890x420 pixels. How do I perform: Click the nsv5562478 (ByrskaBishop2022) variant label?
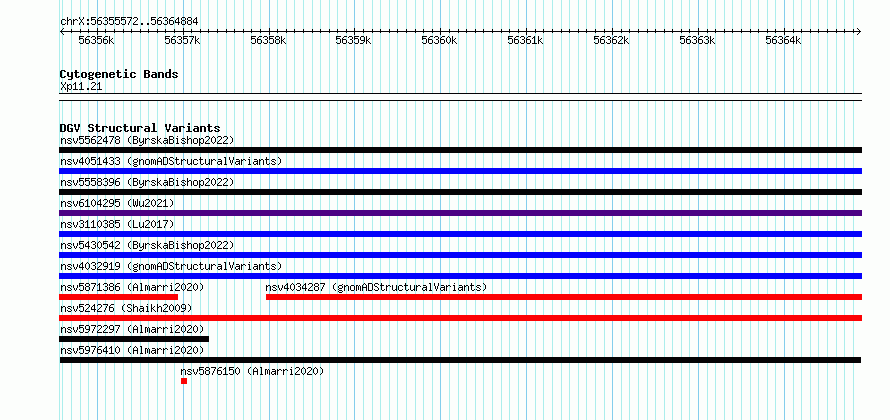pyautogui.click(x=147, y=140)
